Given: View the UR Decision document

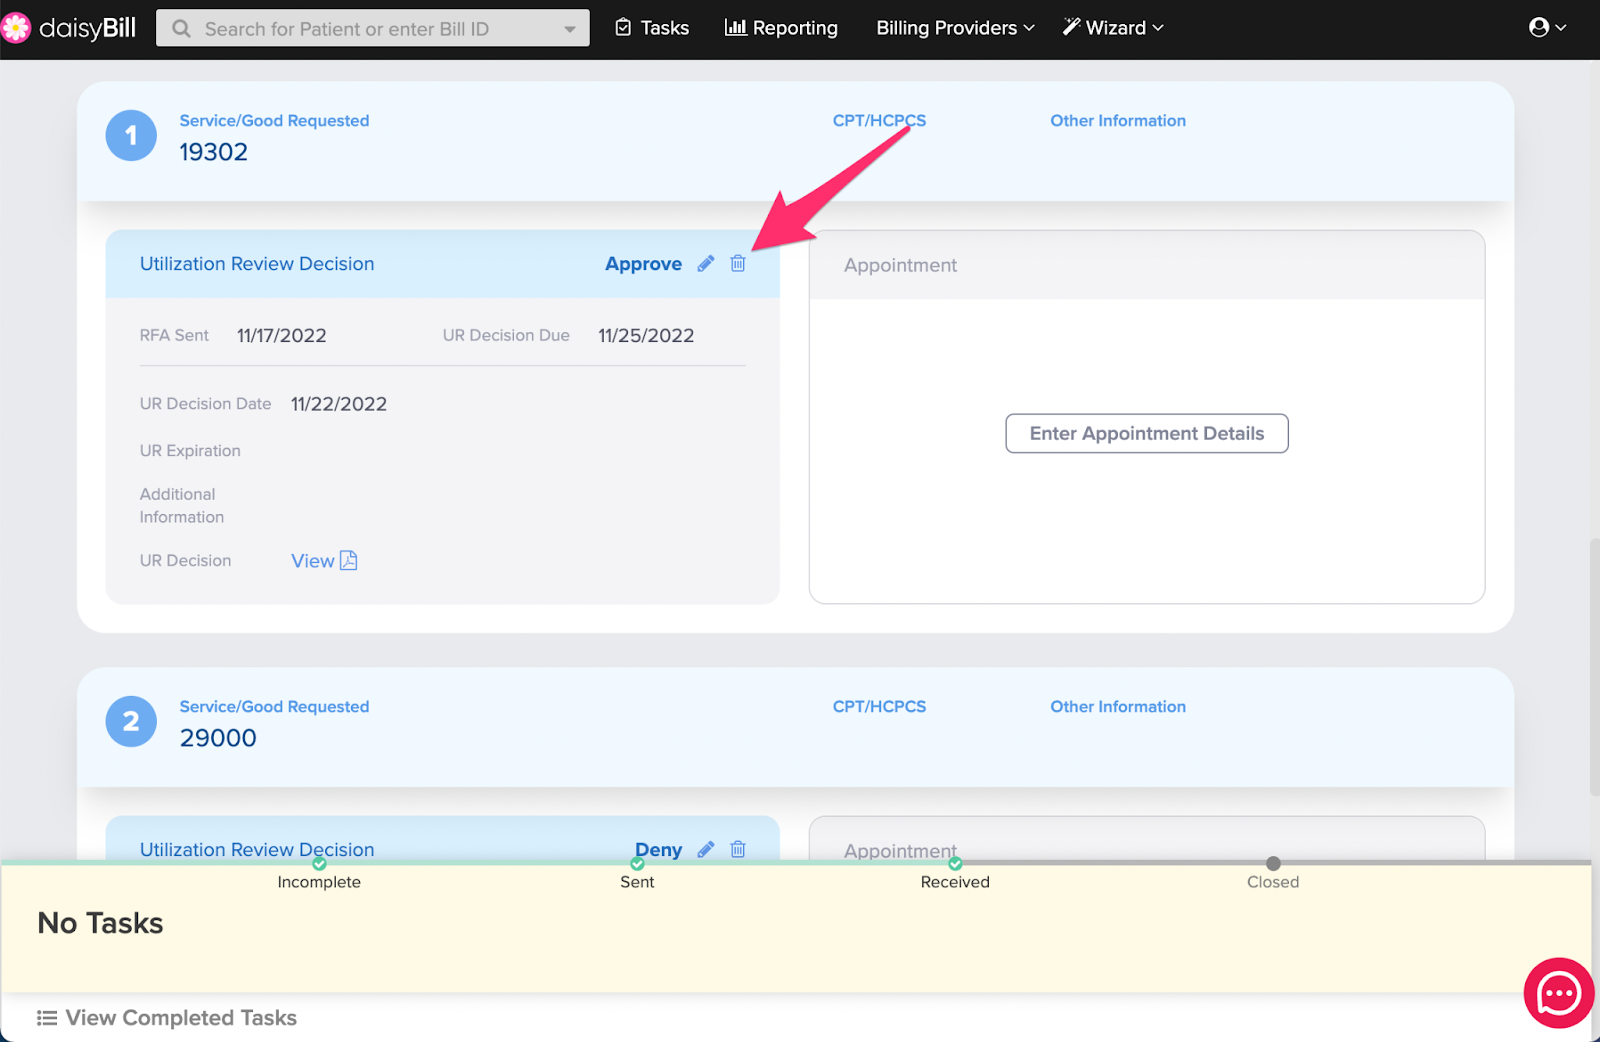Looking at the screenshot, I should (324, 561).
